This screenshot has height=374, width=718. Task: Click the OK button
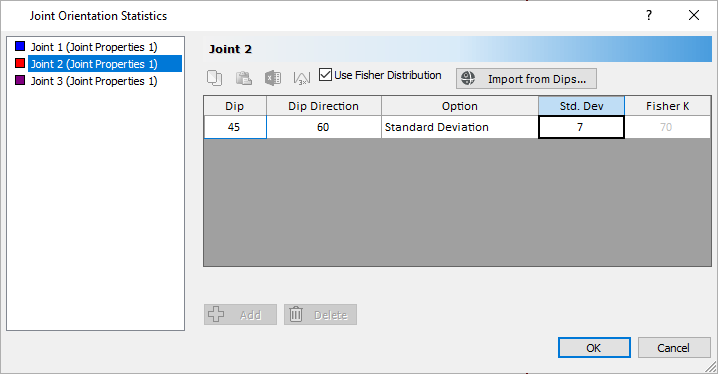594,348
